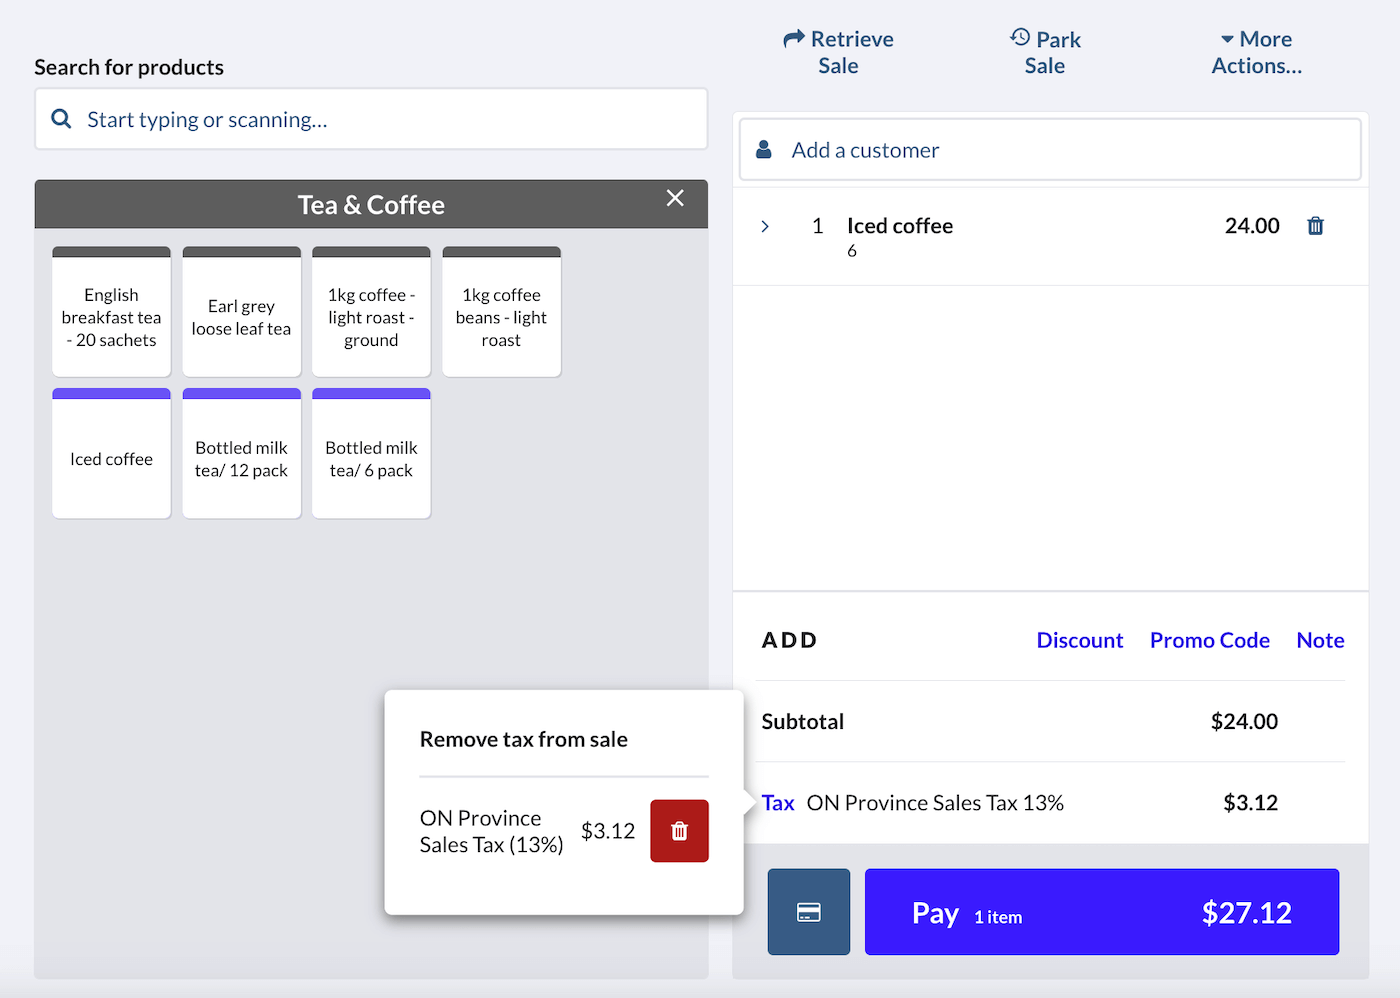Click the magnifier icon in product search
This screenshot has width=1400, height=998.
tap(61, 119)
